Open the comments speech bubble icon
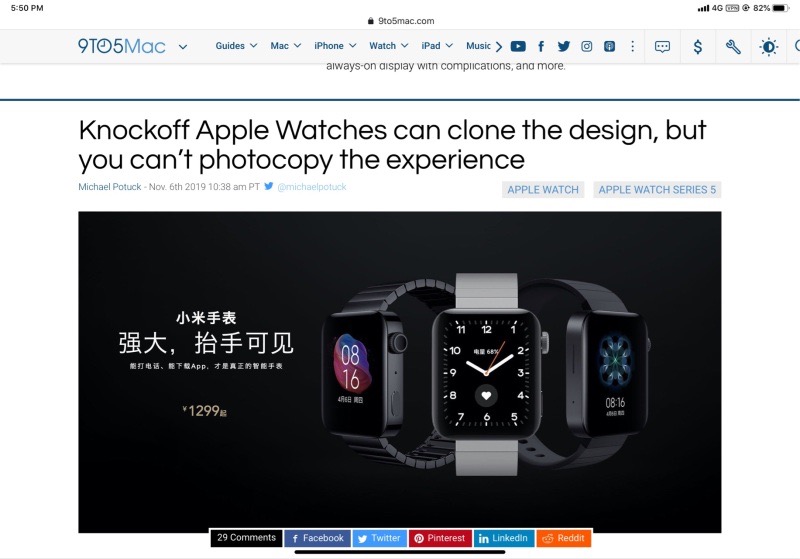The image size is (800, 559). (662, 47)
